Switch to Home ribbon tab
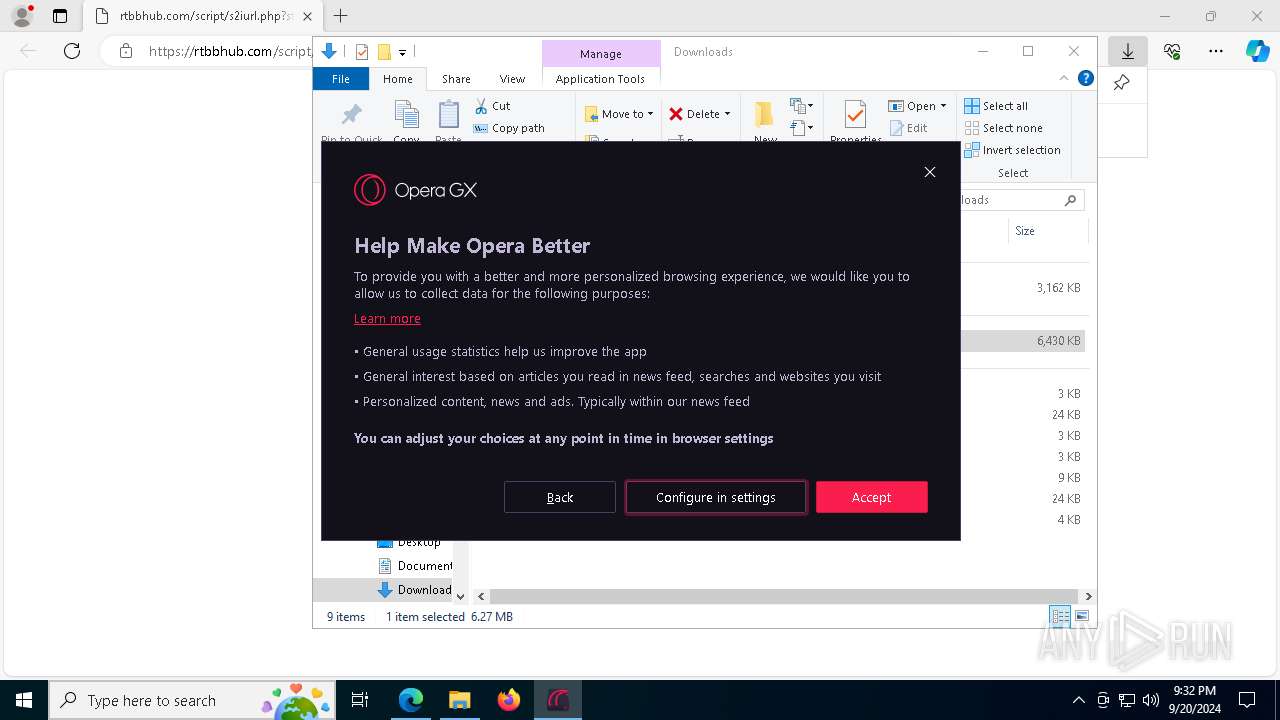 [397, 79]
